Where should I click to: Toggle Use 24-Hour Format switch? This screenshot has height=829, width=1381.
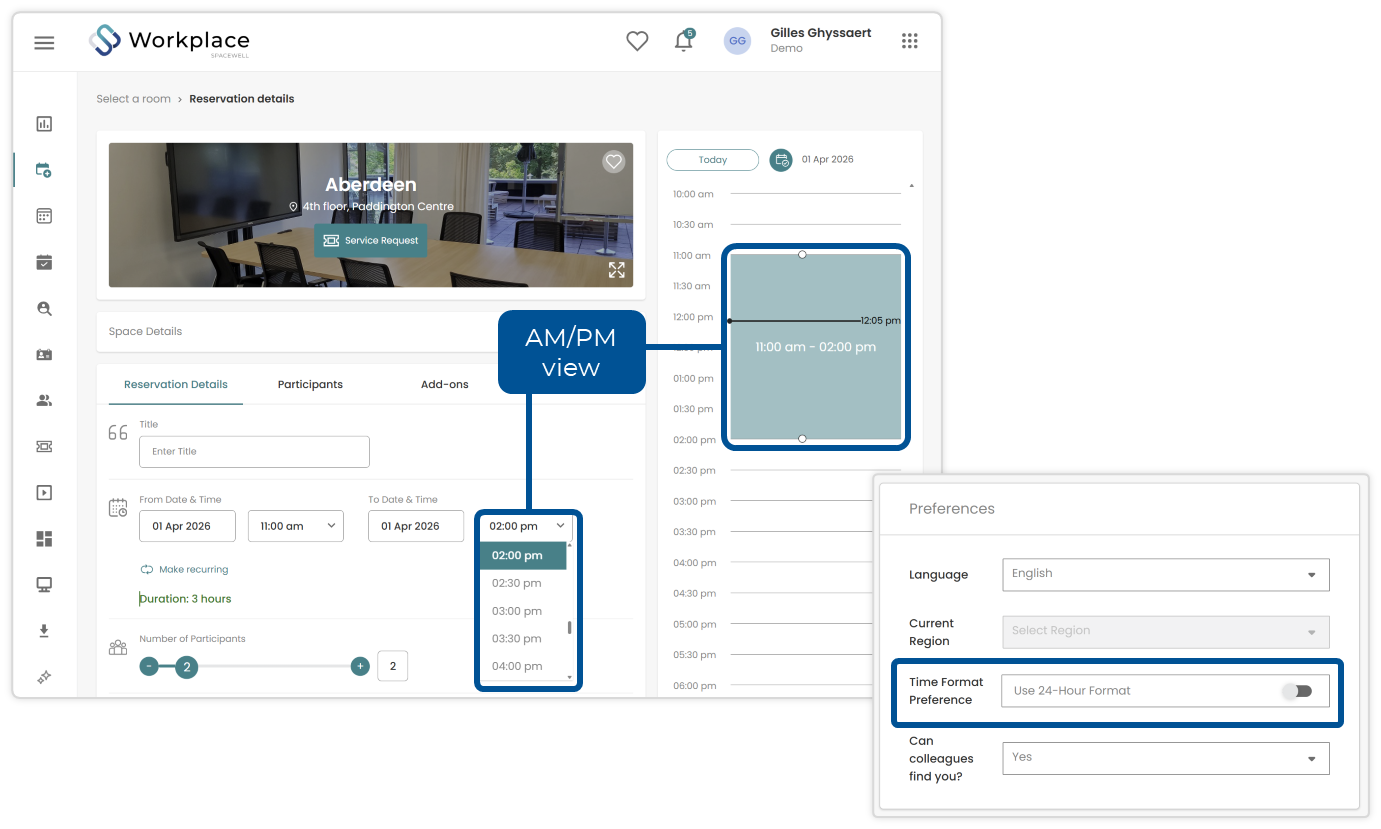pyautogui.click(x=1297, y=691)
